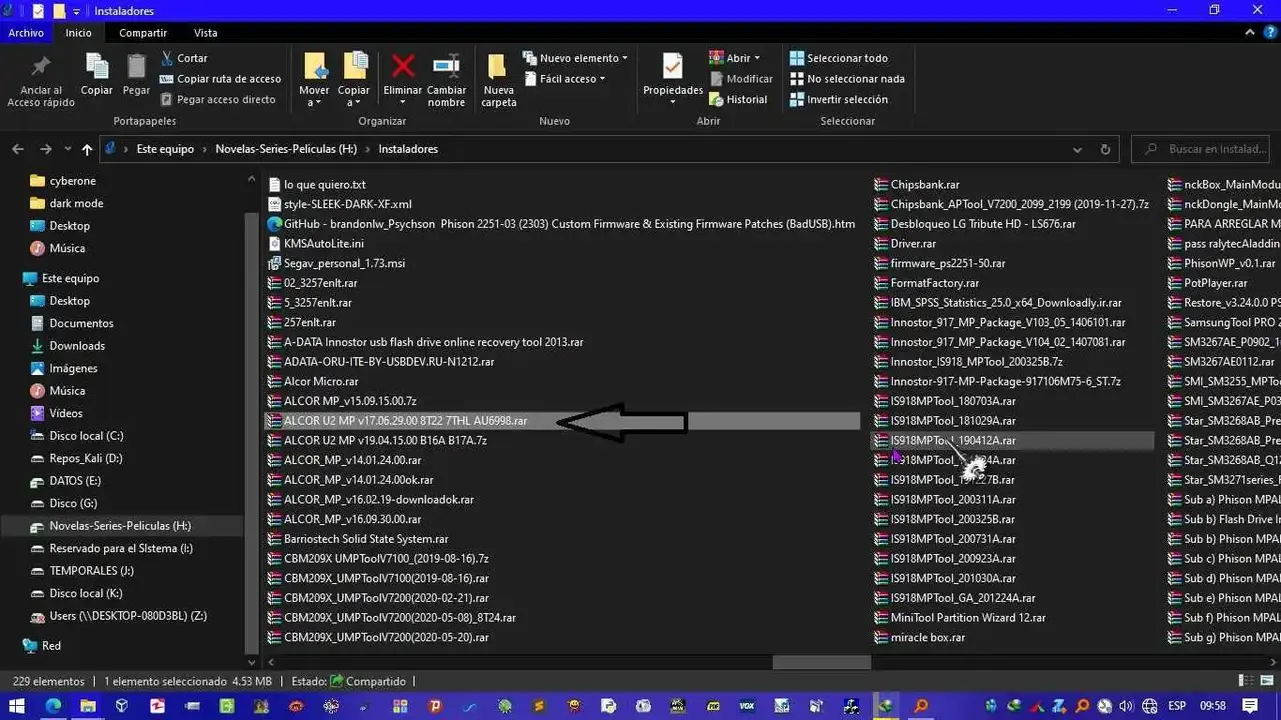
Task: Click Pegar acceso directo
Action: [x=217, y=100]
